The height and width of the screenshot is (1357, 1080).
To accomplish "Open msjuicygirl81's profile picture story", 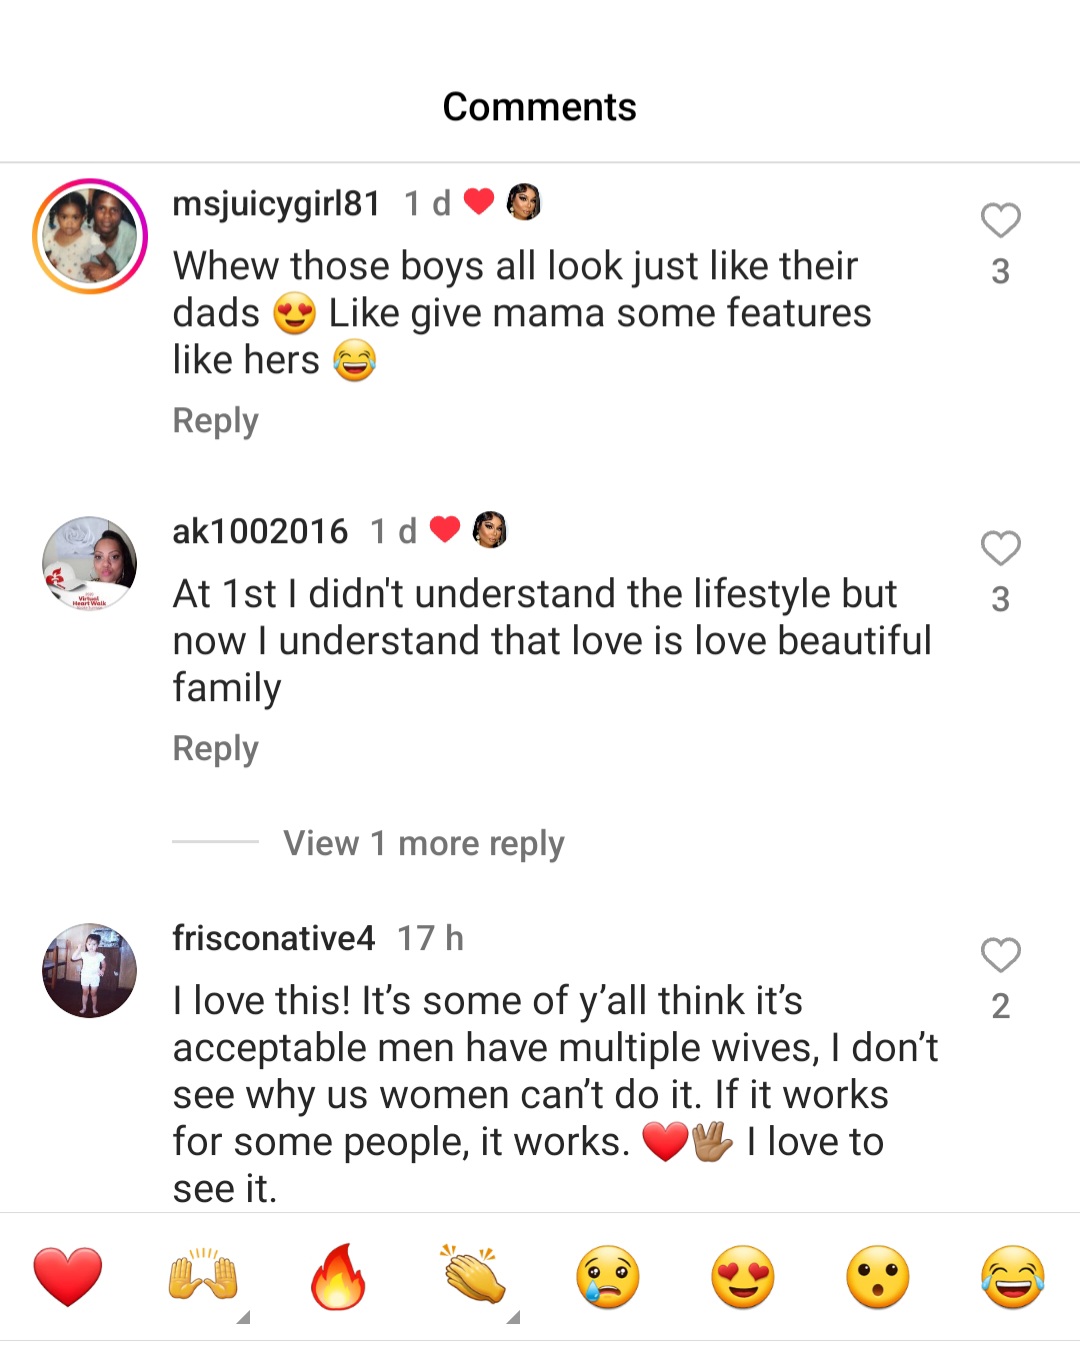I will [90, 236].
